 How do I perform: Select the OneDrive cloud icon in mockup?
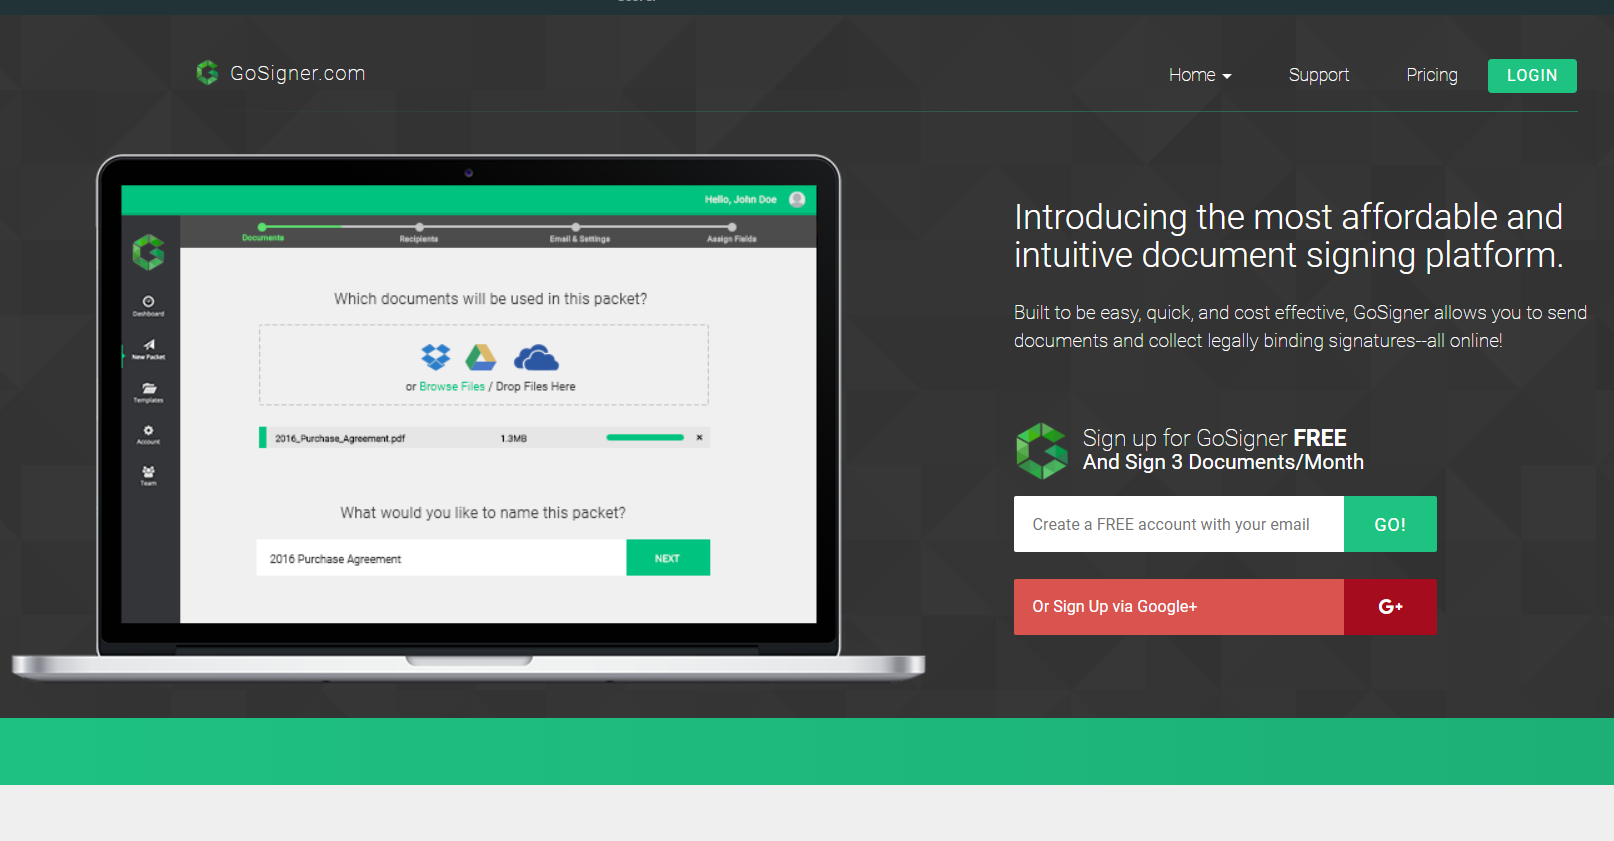(x=536, y=357)
